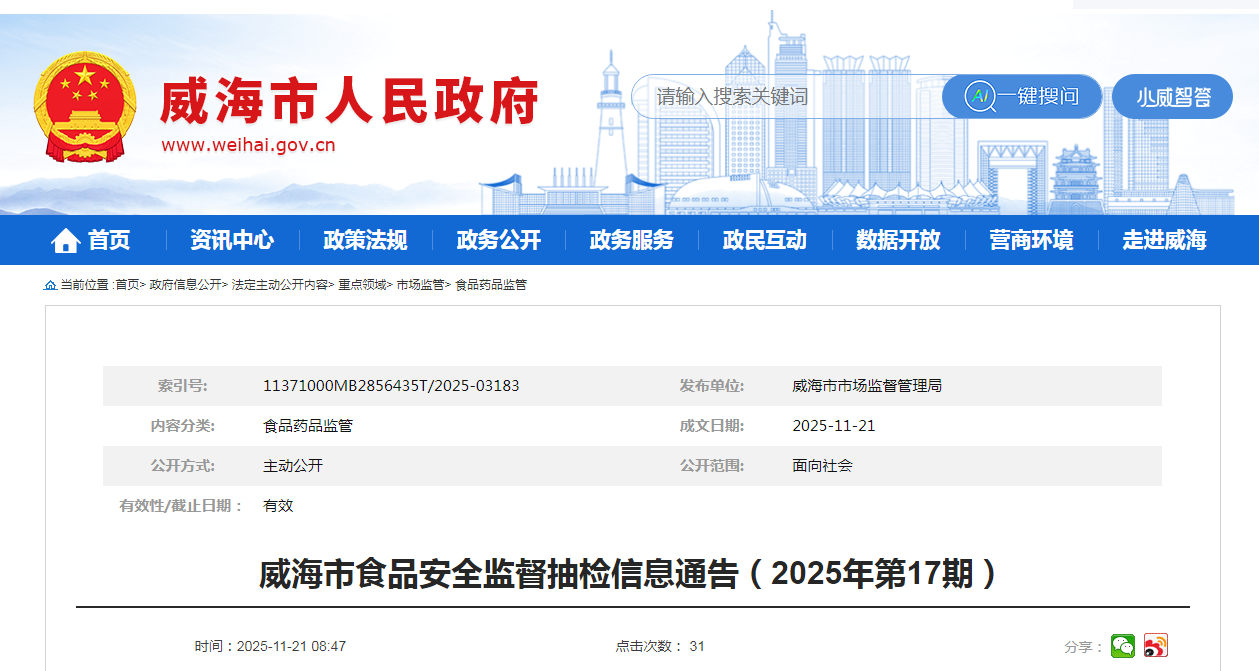The width and height of the screenshot is (1259, 671).
Task: Open 食品药品监管 breadcrumb link
Action: tap(490, 285)
